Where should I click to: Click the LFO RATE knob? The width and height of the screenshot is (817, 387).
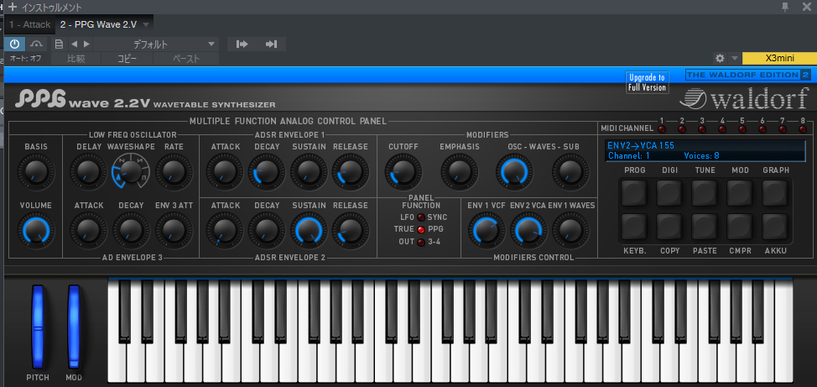[174, 171]
